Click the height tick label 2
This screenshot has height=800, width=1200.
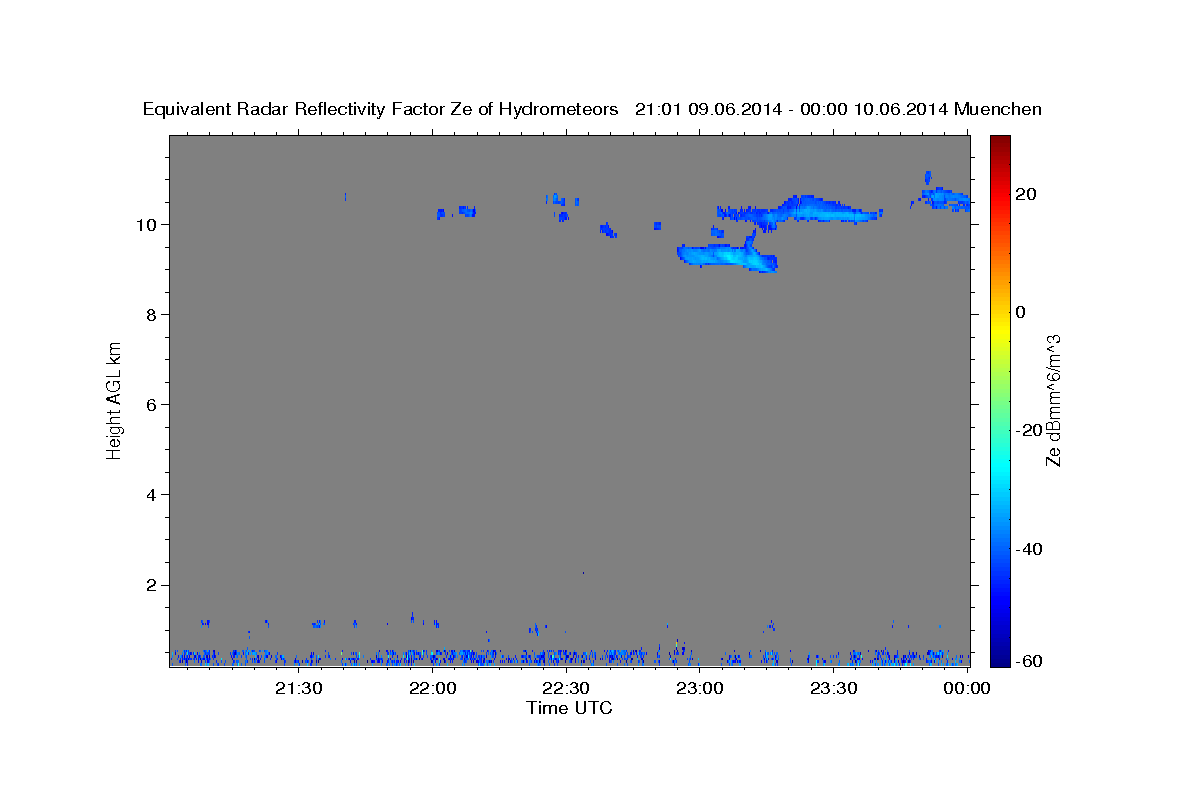[x=152, y=585]
